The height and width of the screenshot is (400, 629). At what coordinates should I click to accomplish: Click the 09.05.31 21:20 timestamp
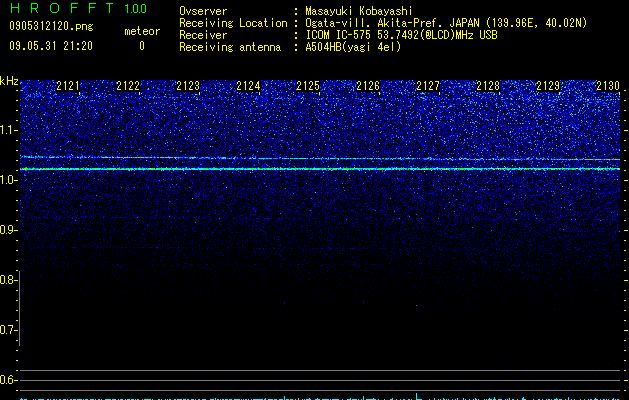click(51, 46)
